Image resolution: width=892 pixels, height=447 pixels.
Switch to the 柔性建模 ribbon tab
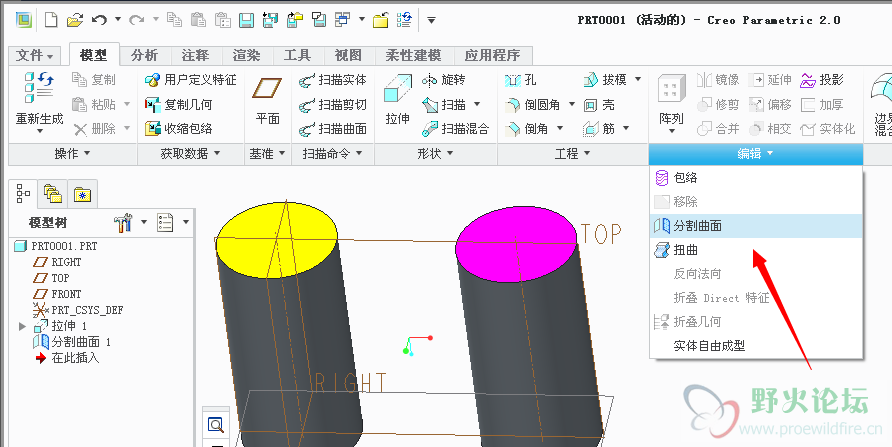coord(413,55)
